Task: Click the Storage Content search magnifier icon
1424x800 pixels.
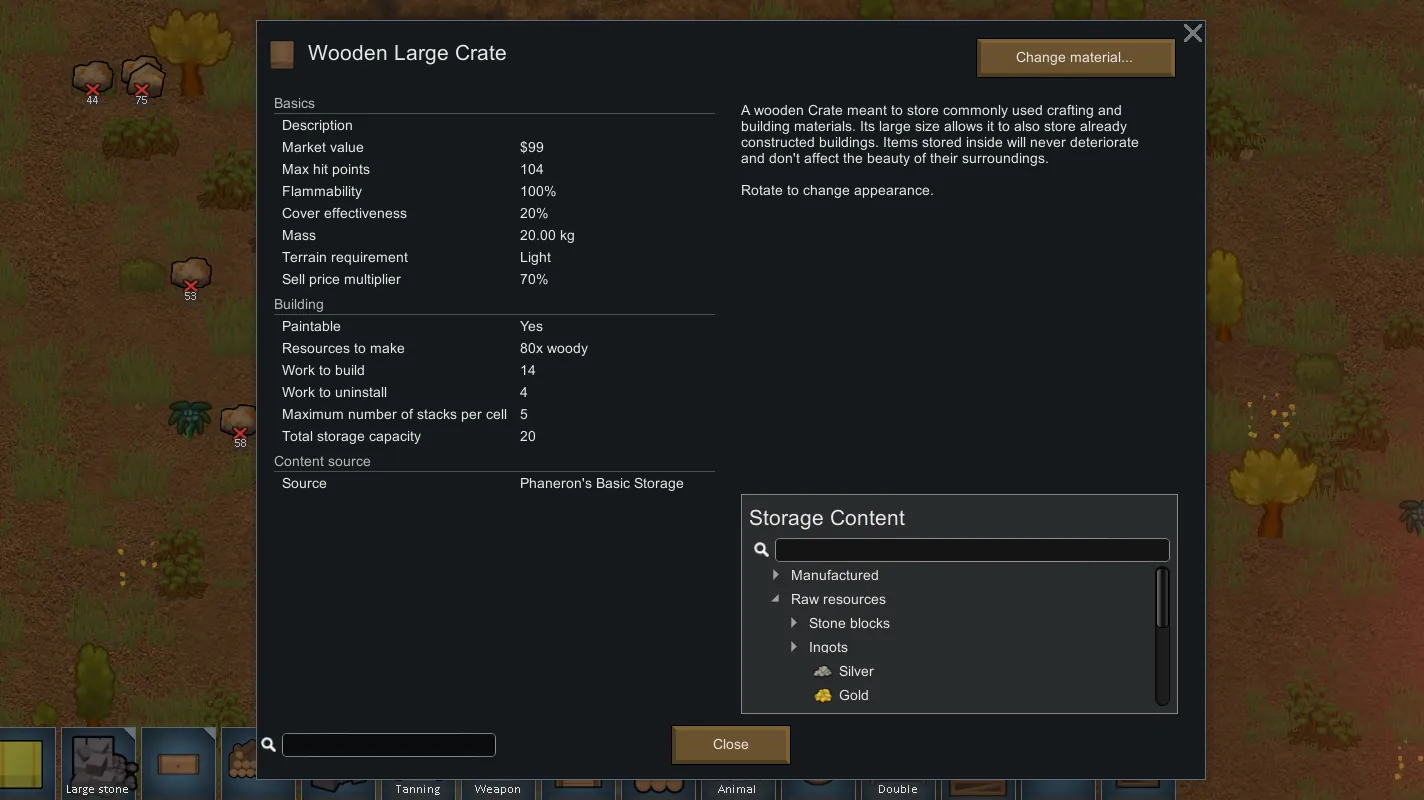Action: point(761,550)
